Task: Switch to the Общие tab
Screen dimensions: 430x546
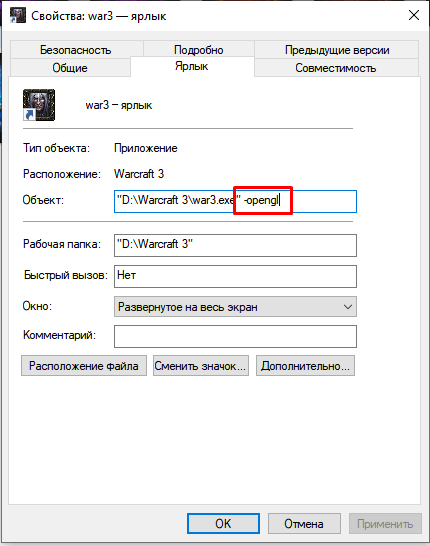Action: click(x=70, y=68)
